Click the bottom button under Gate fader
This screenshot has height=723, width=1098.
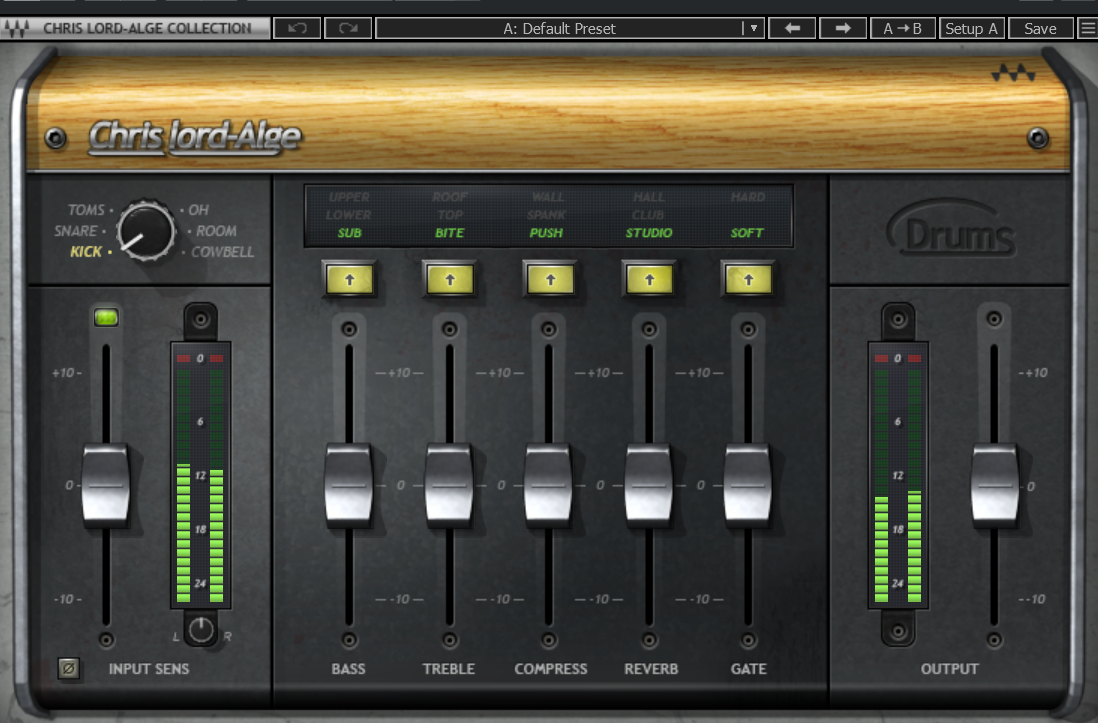748,640
